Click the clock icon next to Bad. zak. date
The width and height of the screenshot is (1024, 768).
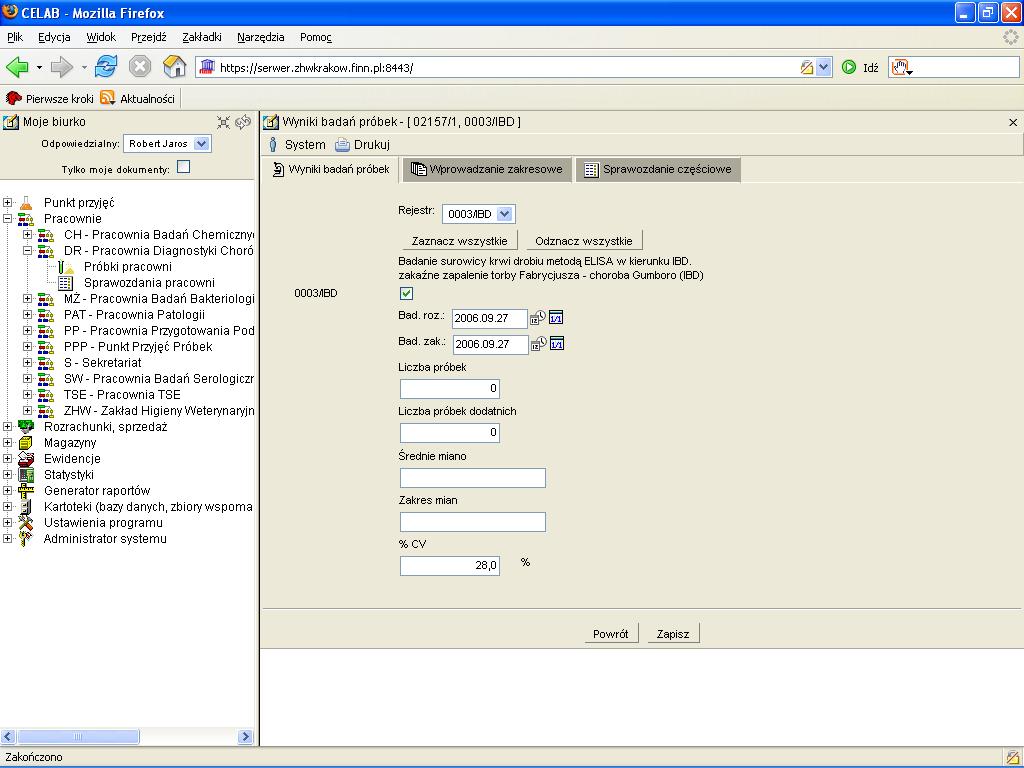tap(538, 344)
